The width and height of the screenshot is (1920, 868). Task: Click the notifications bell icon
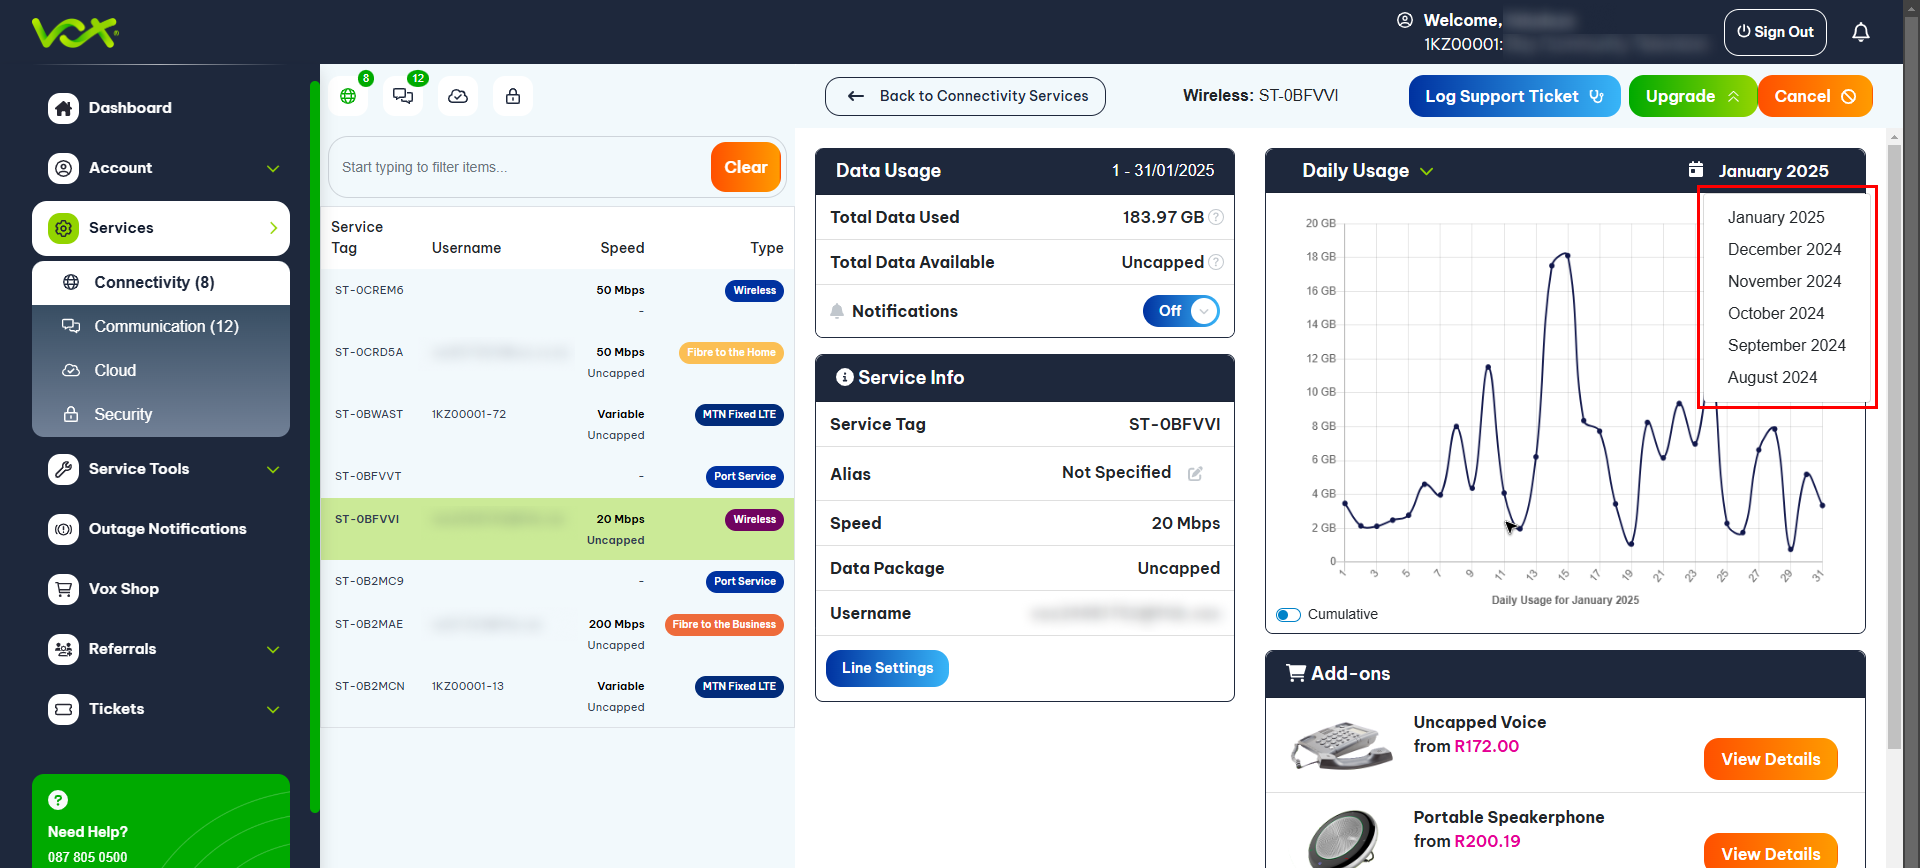1860,33
